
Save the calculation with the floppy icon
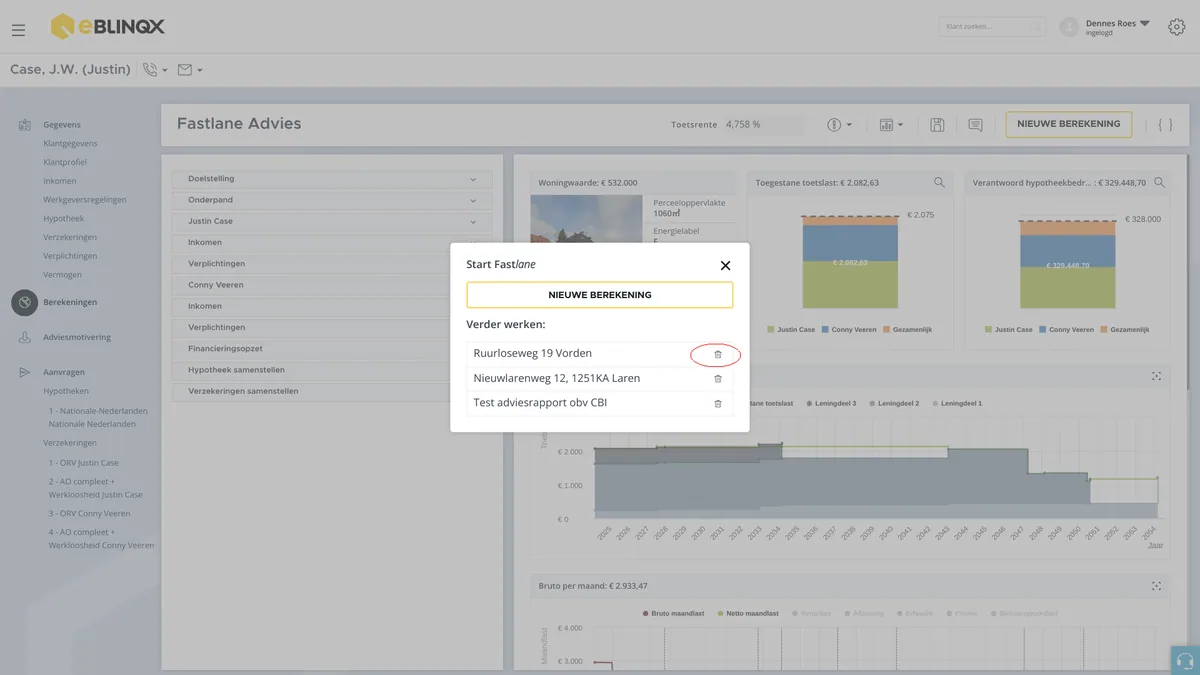[937, 125]
